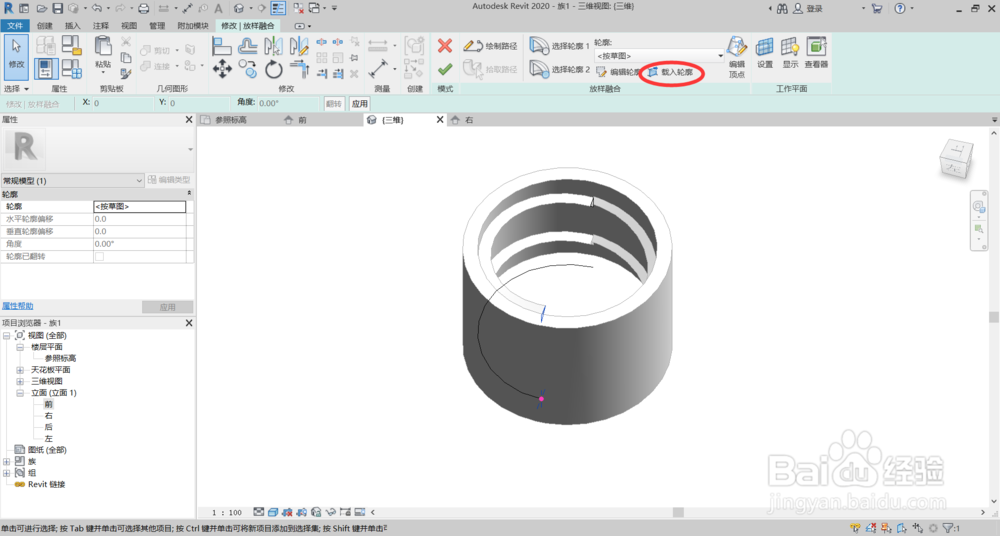Viewport: 1000px width, 536px height.
Task: Switch to the 创建 ribbon tab
Action: pos(45,26)
